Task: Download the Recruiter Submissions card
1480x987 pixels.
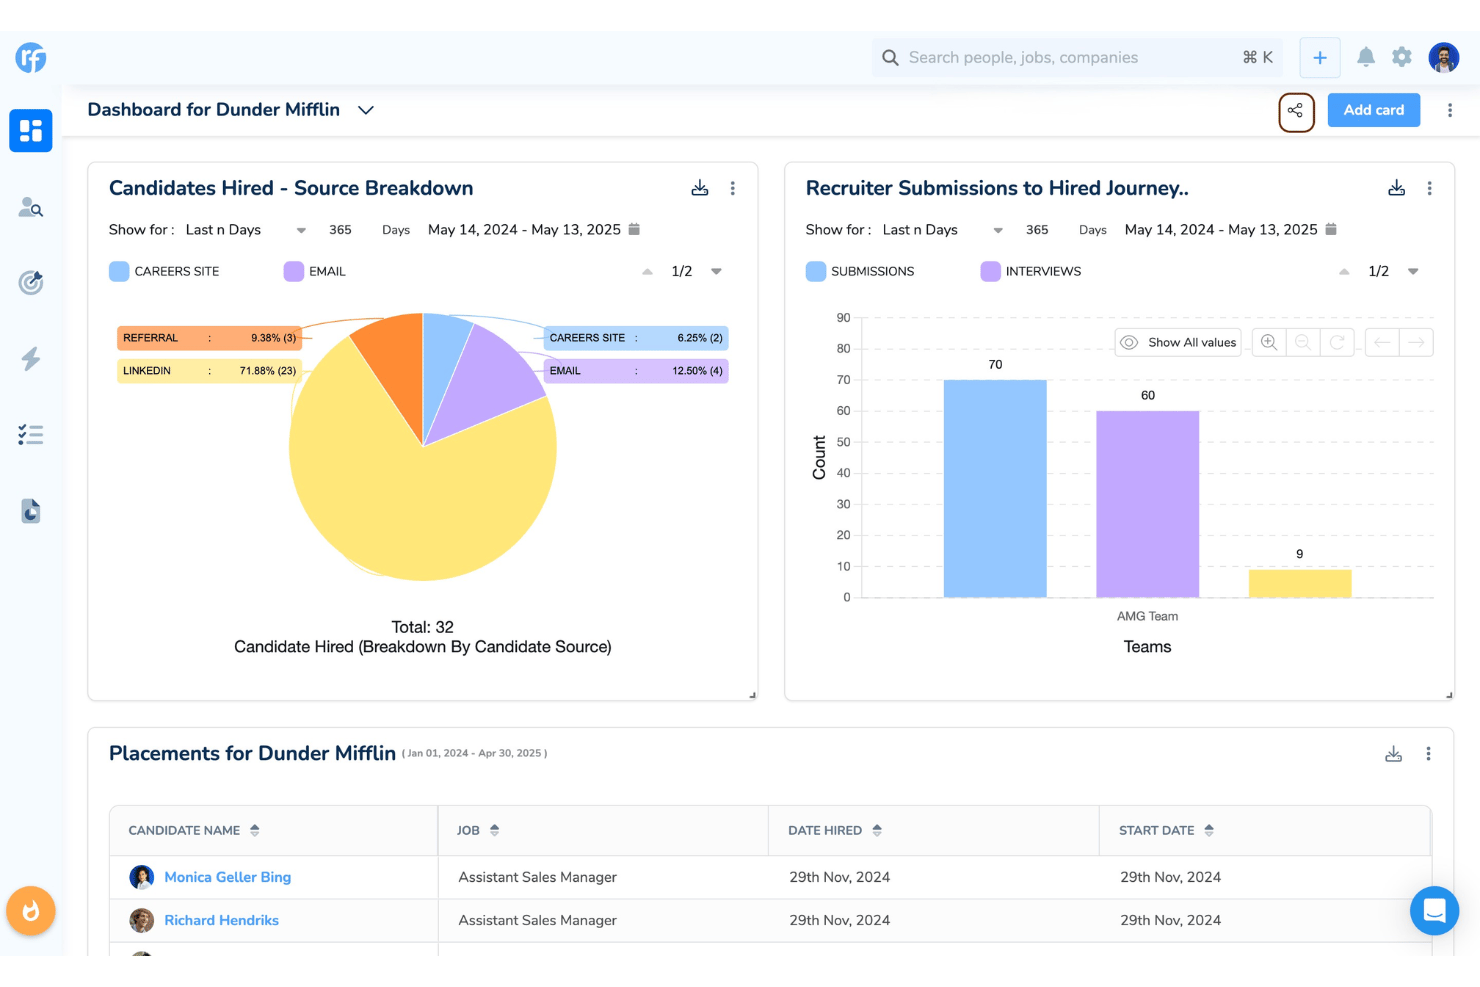Action: point(1397,188)
